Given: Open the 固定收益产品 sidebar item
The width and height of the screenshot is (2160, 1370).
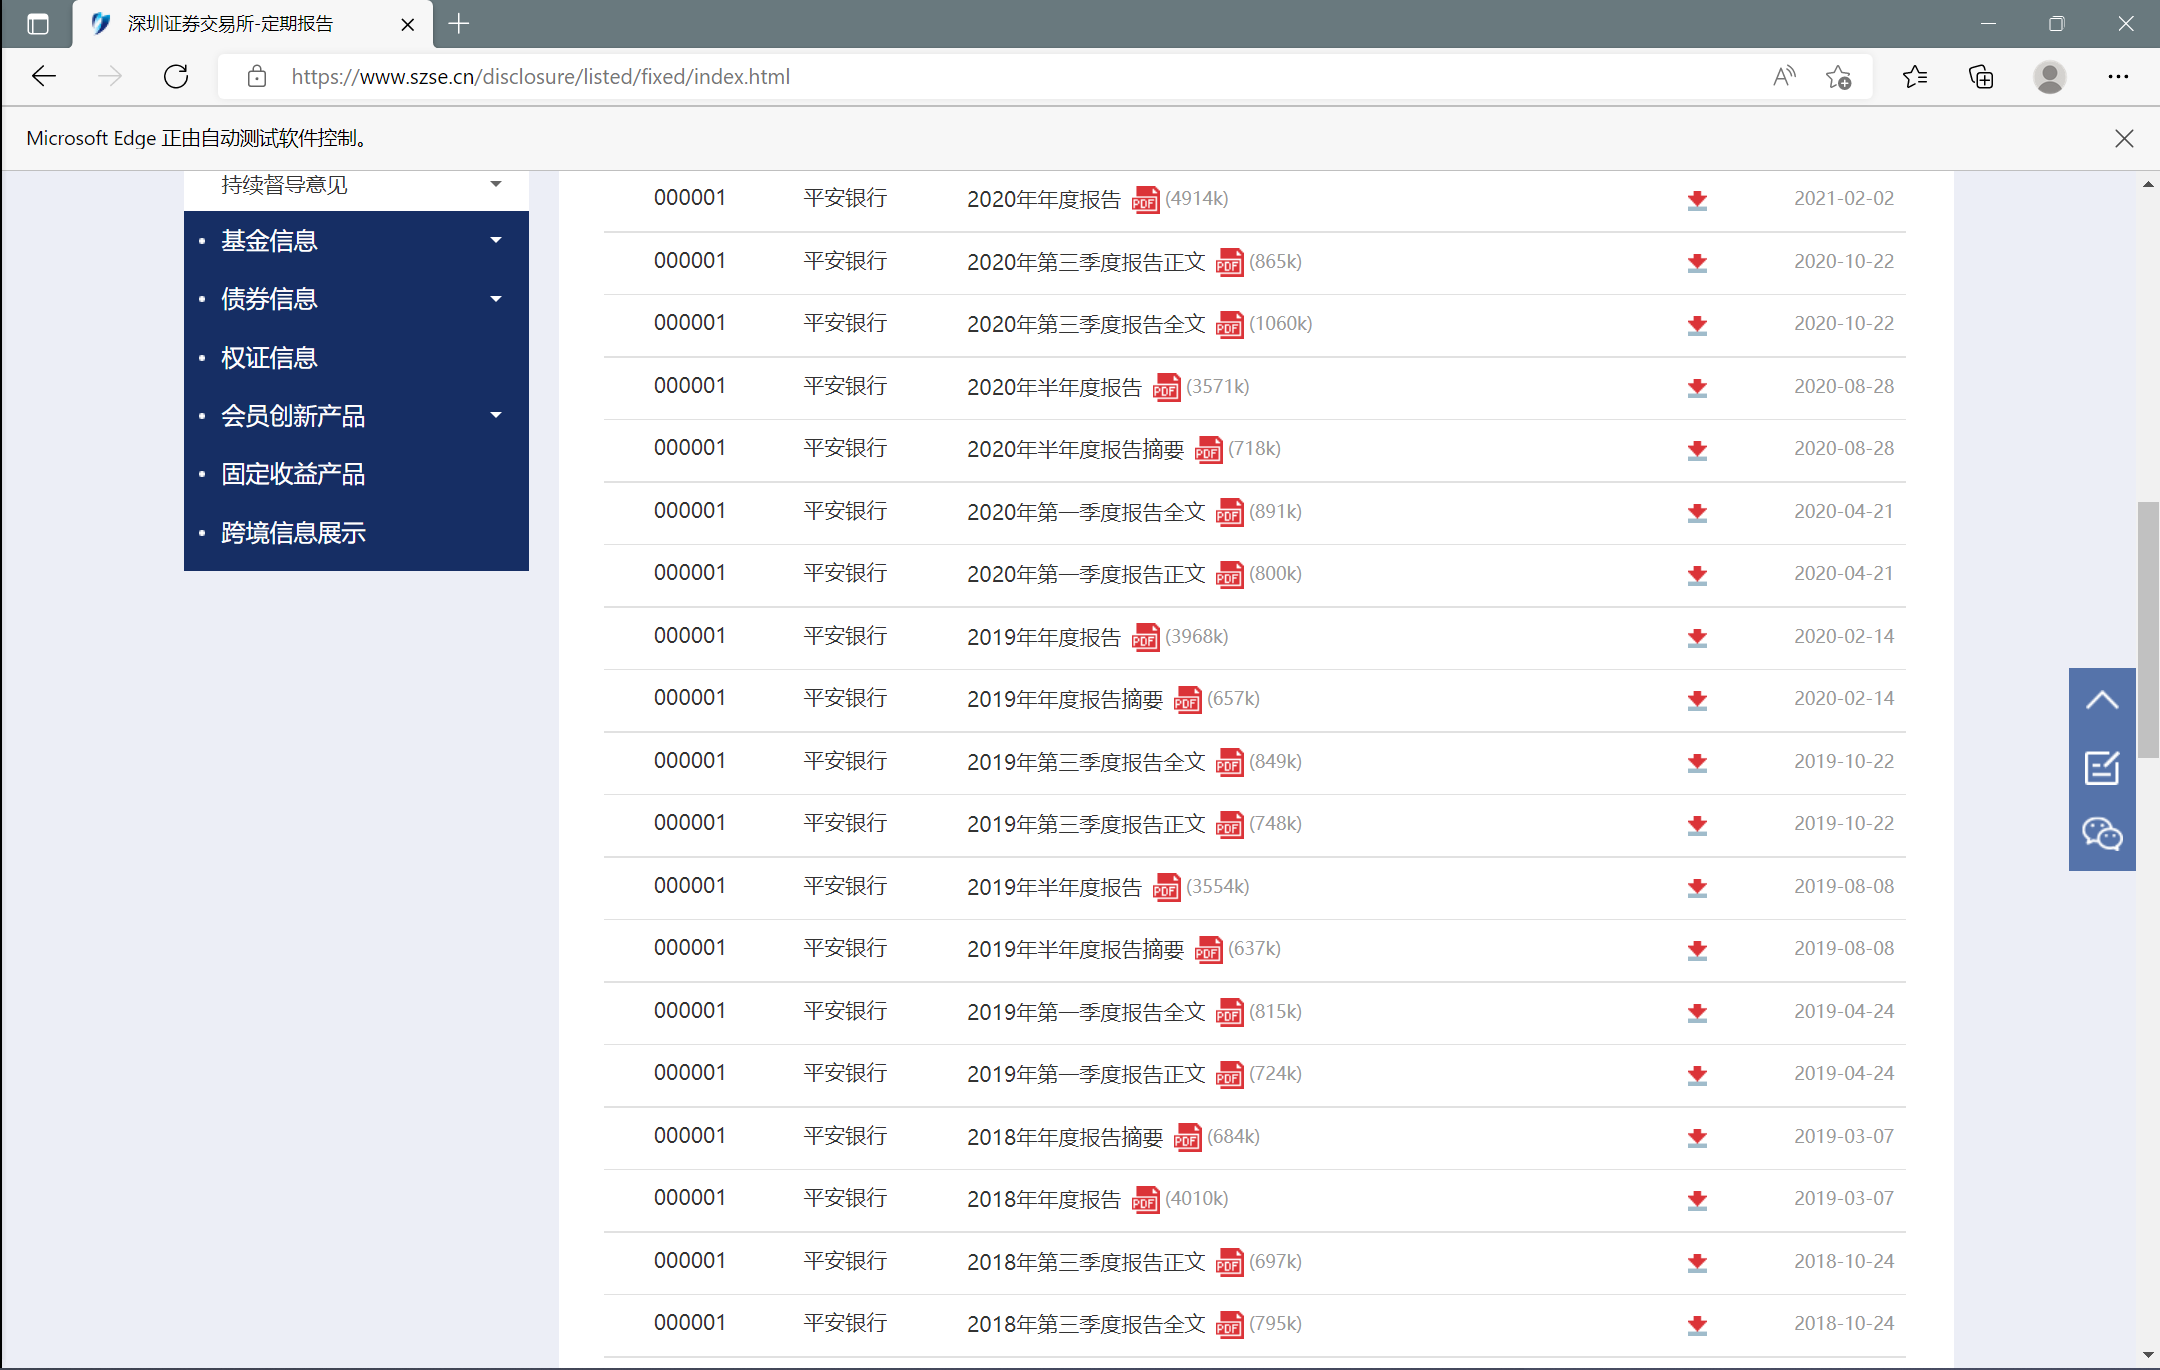Looking at the screenshot, I should click(293, 474).
